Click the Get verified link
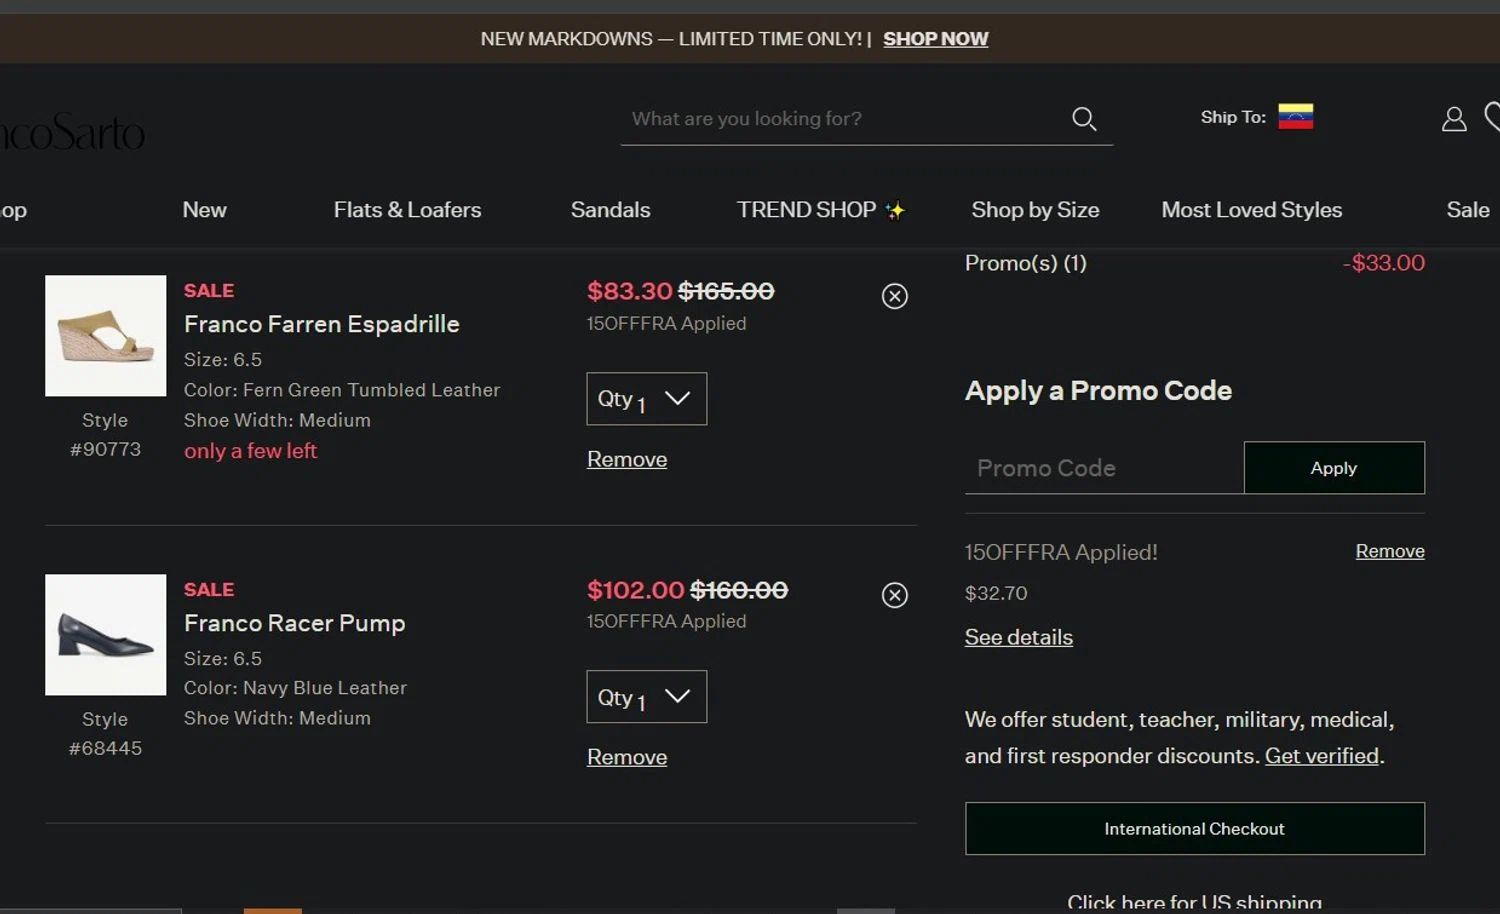 coord(1322,756)
